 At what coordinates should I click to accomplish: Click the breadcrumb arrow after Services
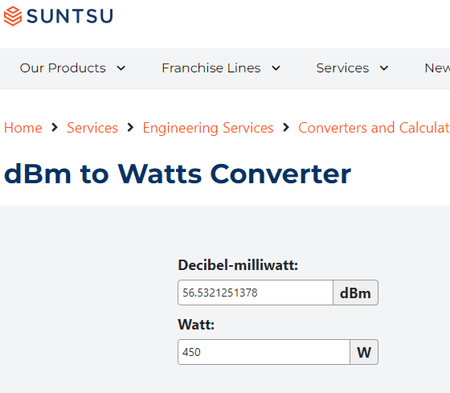point(130,127)
